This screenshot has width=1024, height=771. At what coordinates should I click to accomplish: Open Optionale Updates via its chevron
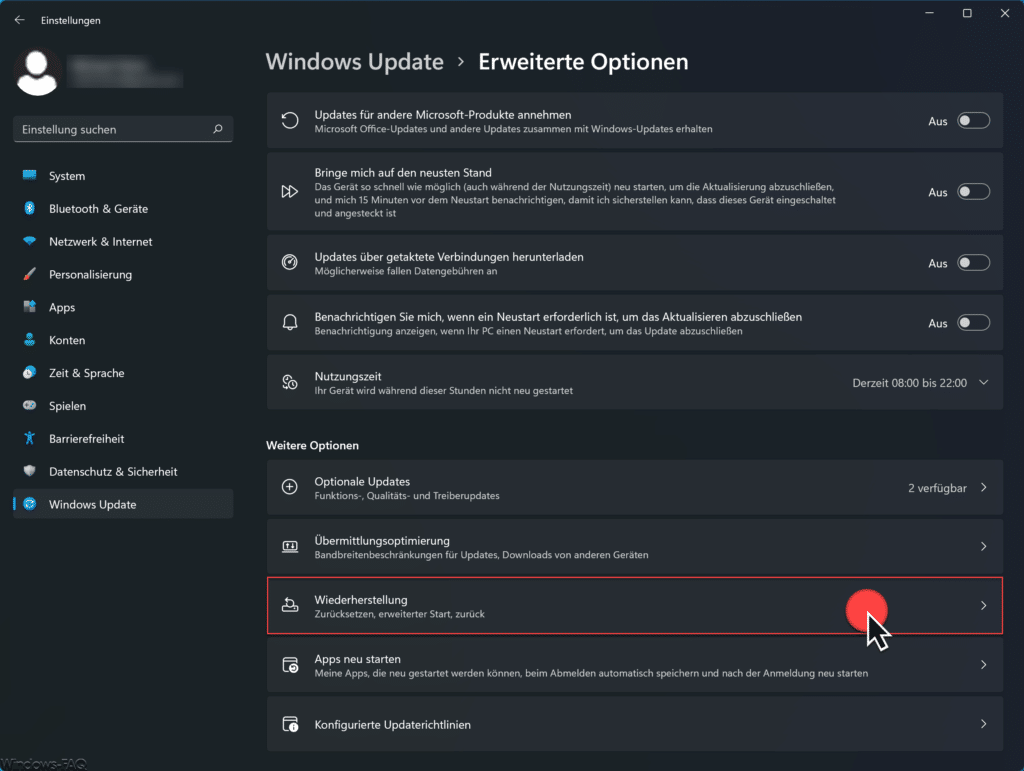pyautogui.click(x=984, y=488)
